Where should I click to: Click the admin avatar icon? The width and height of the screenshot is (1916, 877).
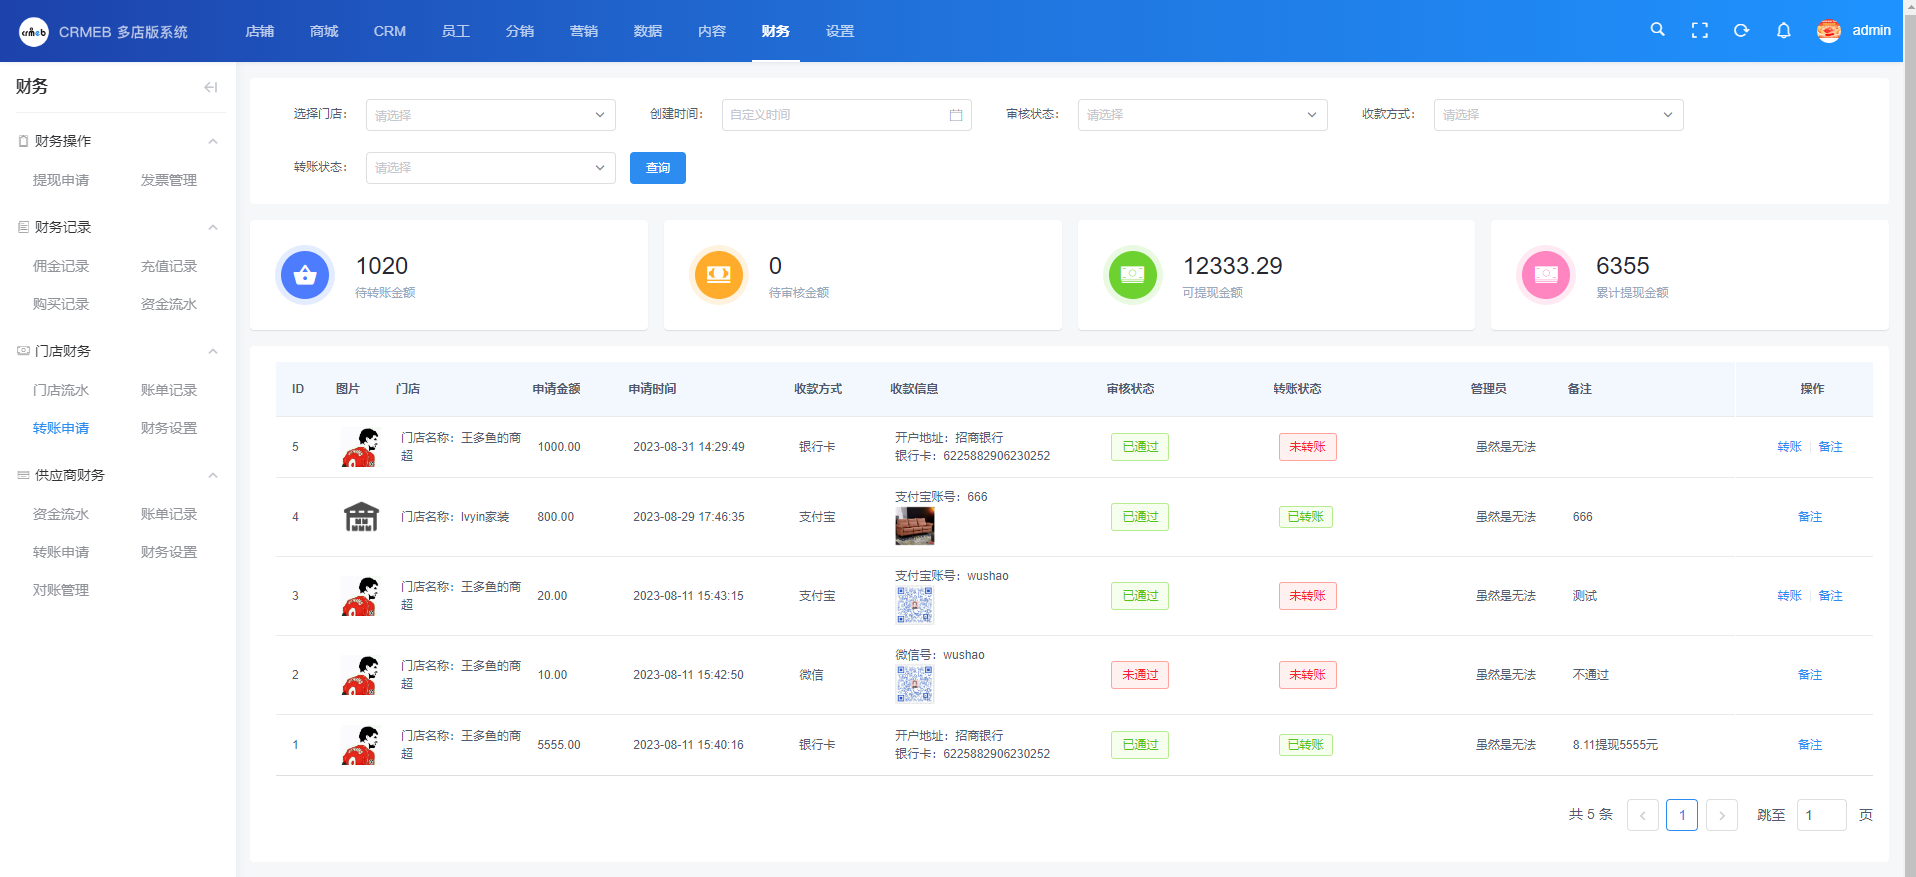coord(1828,31)
